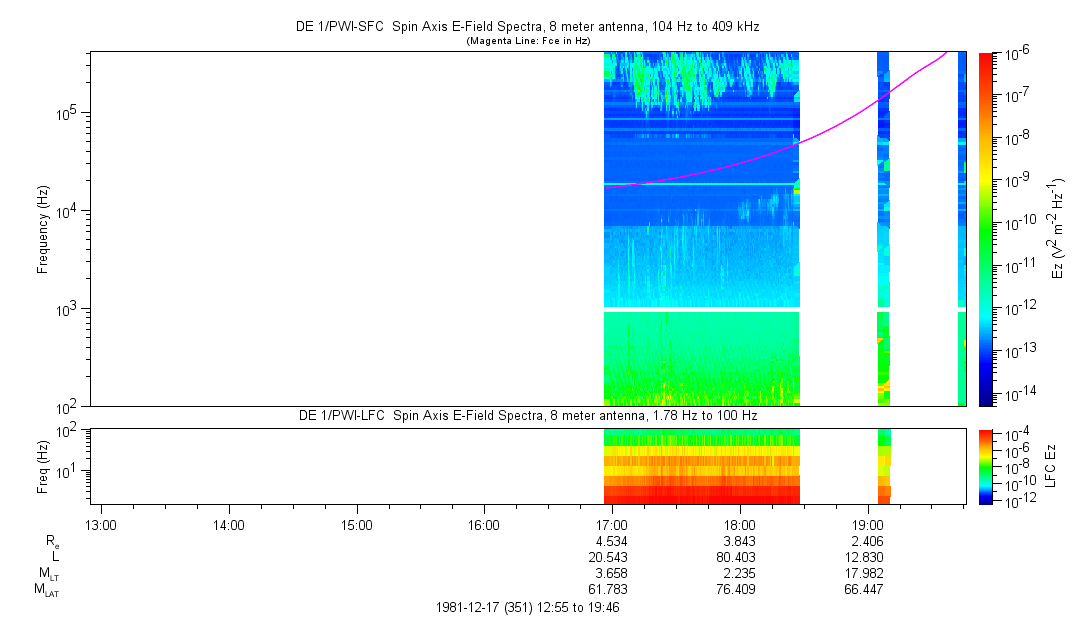Click the 'Frequency (Hz)' axis label
Viewport: 1083px width, 620px height.
(x=43, y=229)
